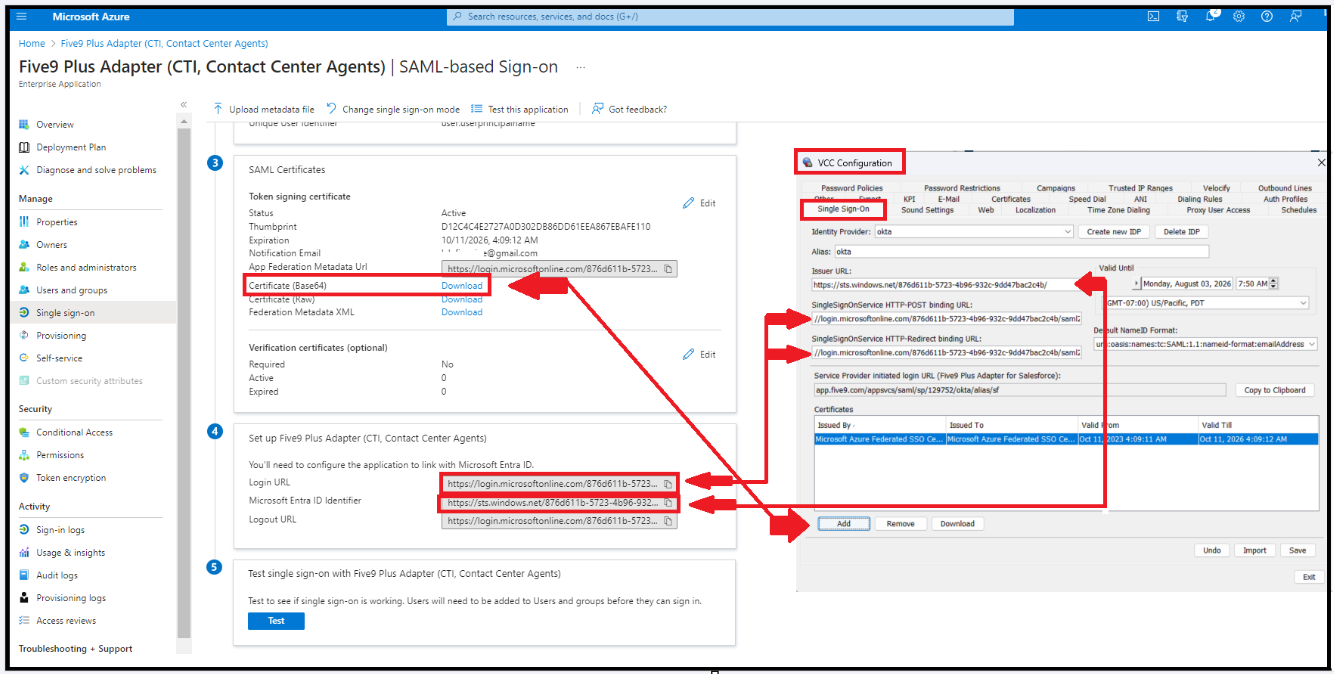Open Diagnose and solve problems
Image resolution: width=1334 pixels, height=674 pixels.
click(x=96, y=170)
